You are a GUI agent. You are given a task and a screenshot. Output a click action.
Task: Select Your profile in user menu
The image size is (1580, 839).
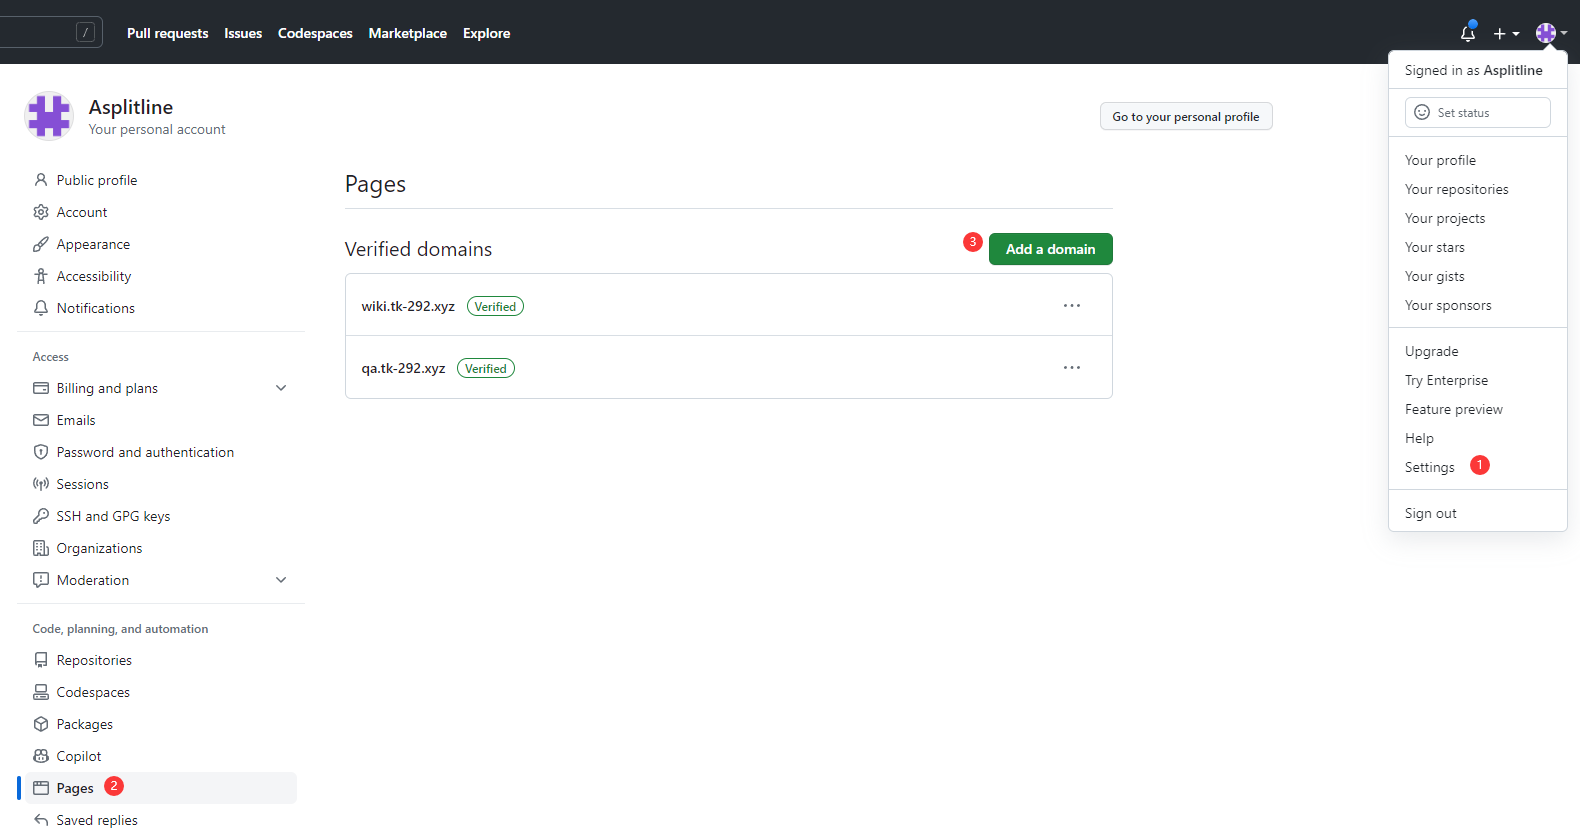(1440, 160)
